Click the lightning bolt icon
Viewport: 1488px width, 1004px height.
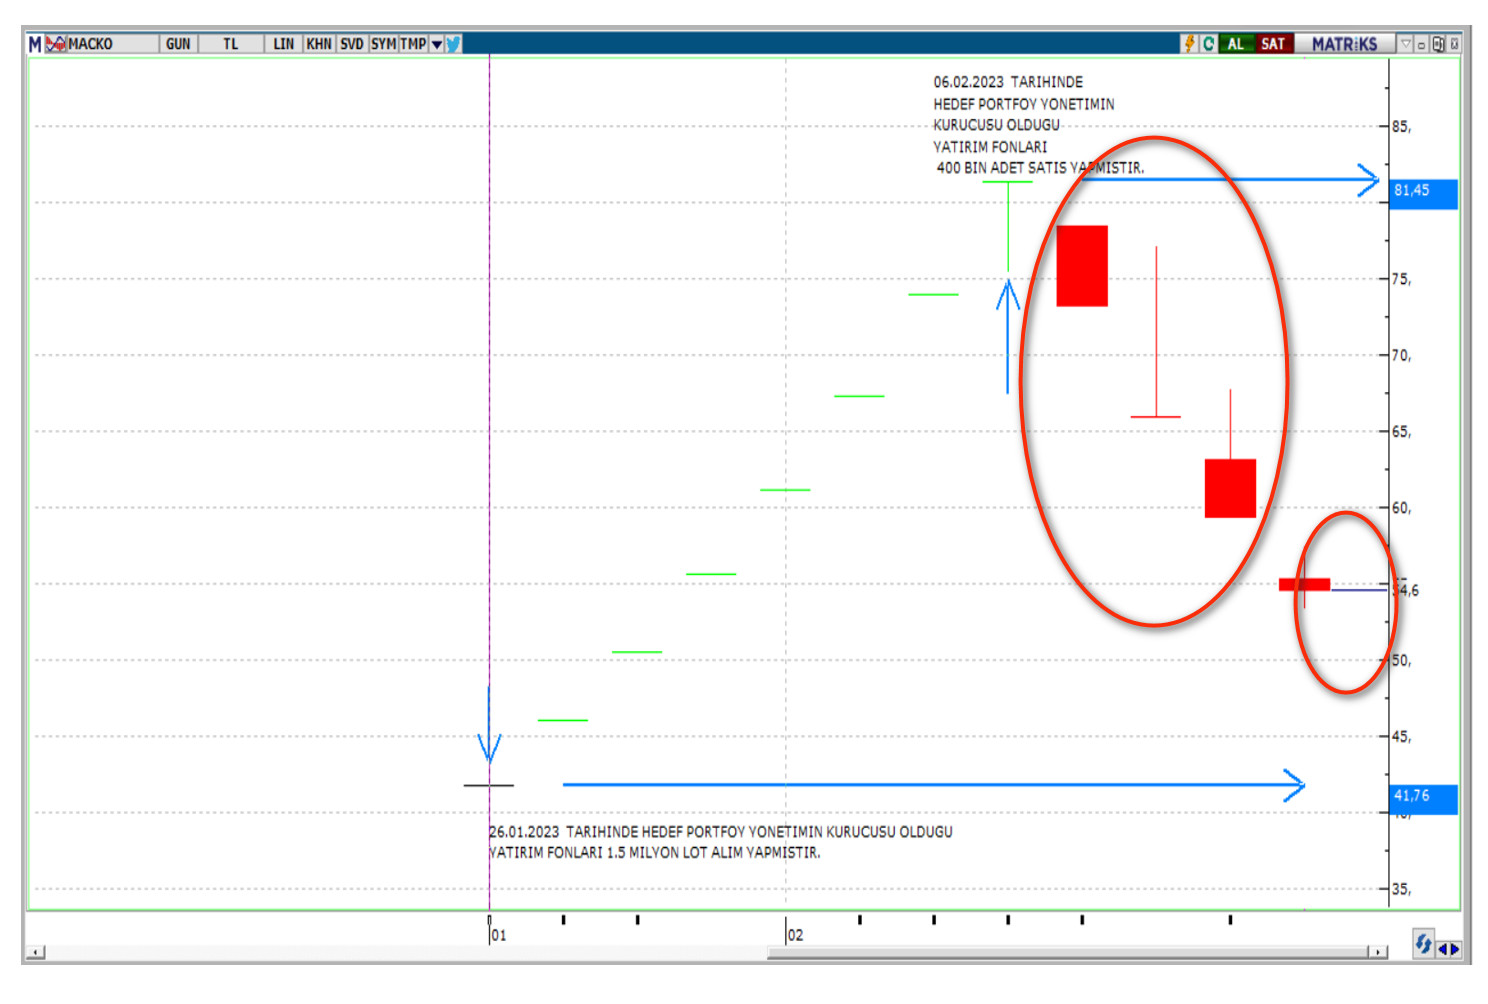click(1190, 44)
